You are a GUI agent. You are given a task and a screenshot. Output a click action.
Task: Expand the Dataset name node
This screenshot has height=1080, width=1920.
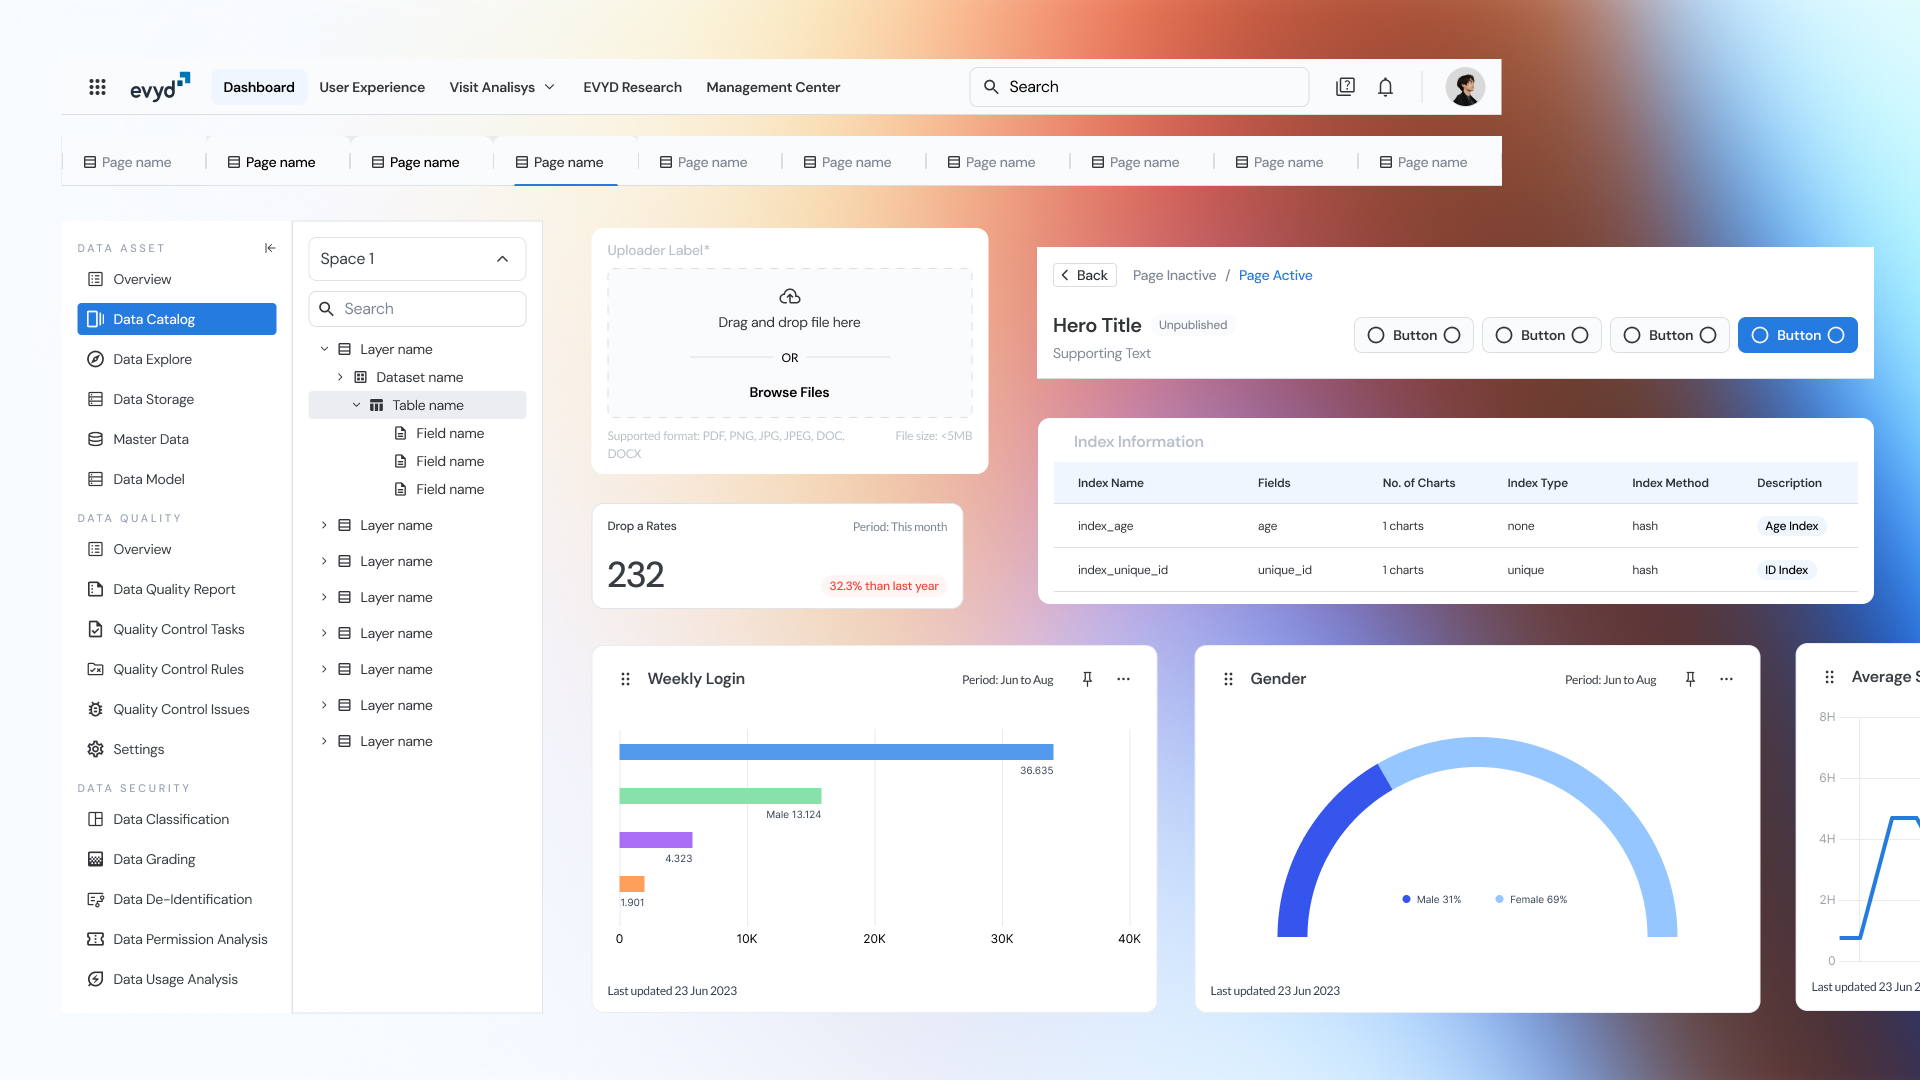tap(340, 377)
